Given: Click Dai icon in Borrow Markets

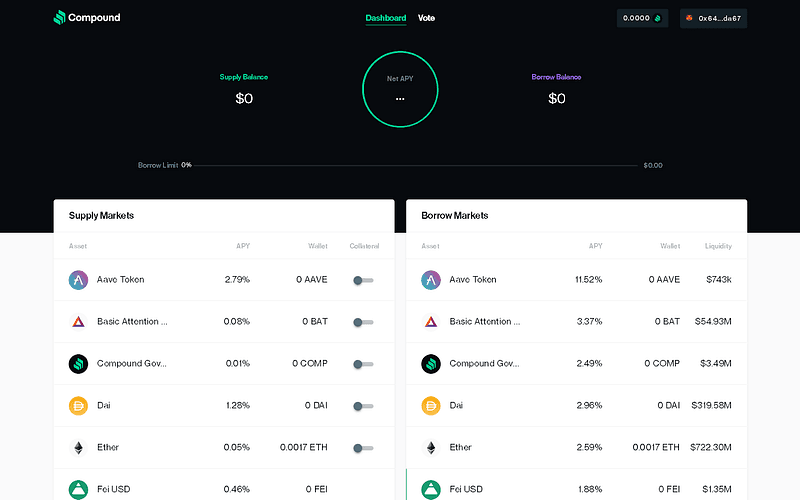Looking at the screenshot, I should click(431, 406).
